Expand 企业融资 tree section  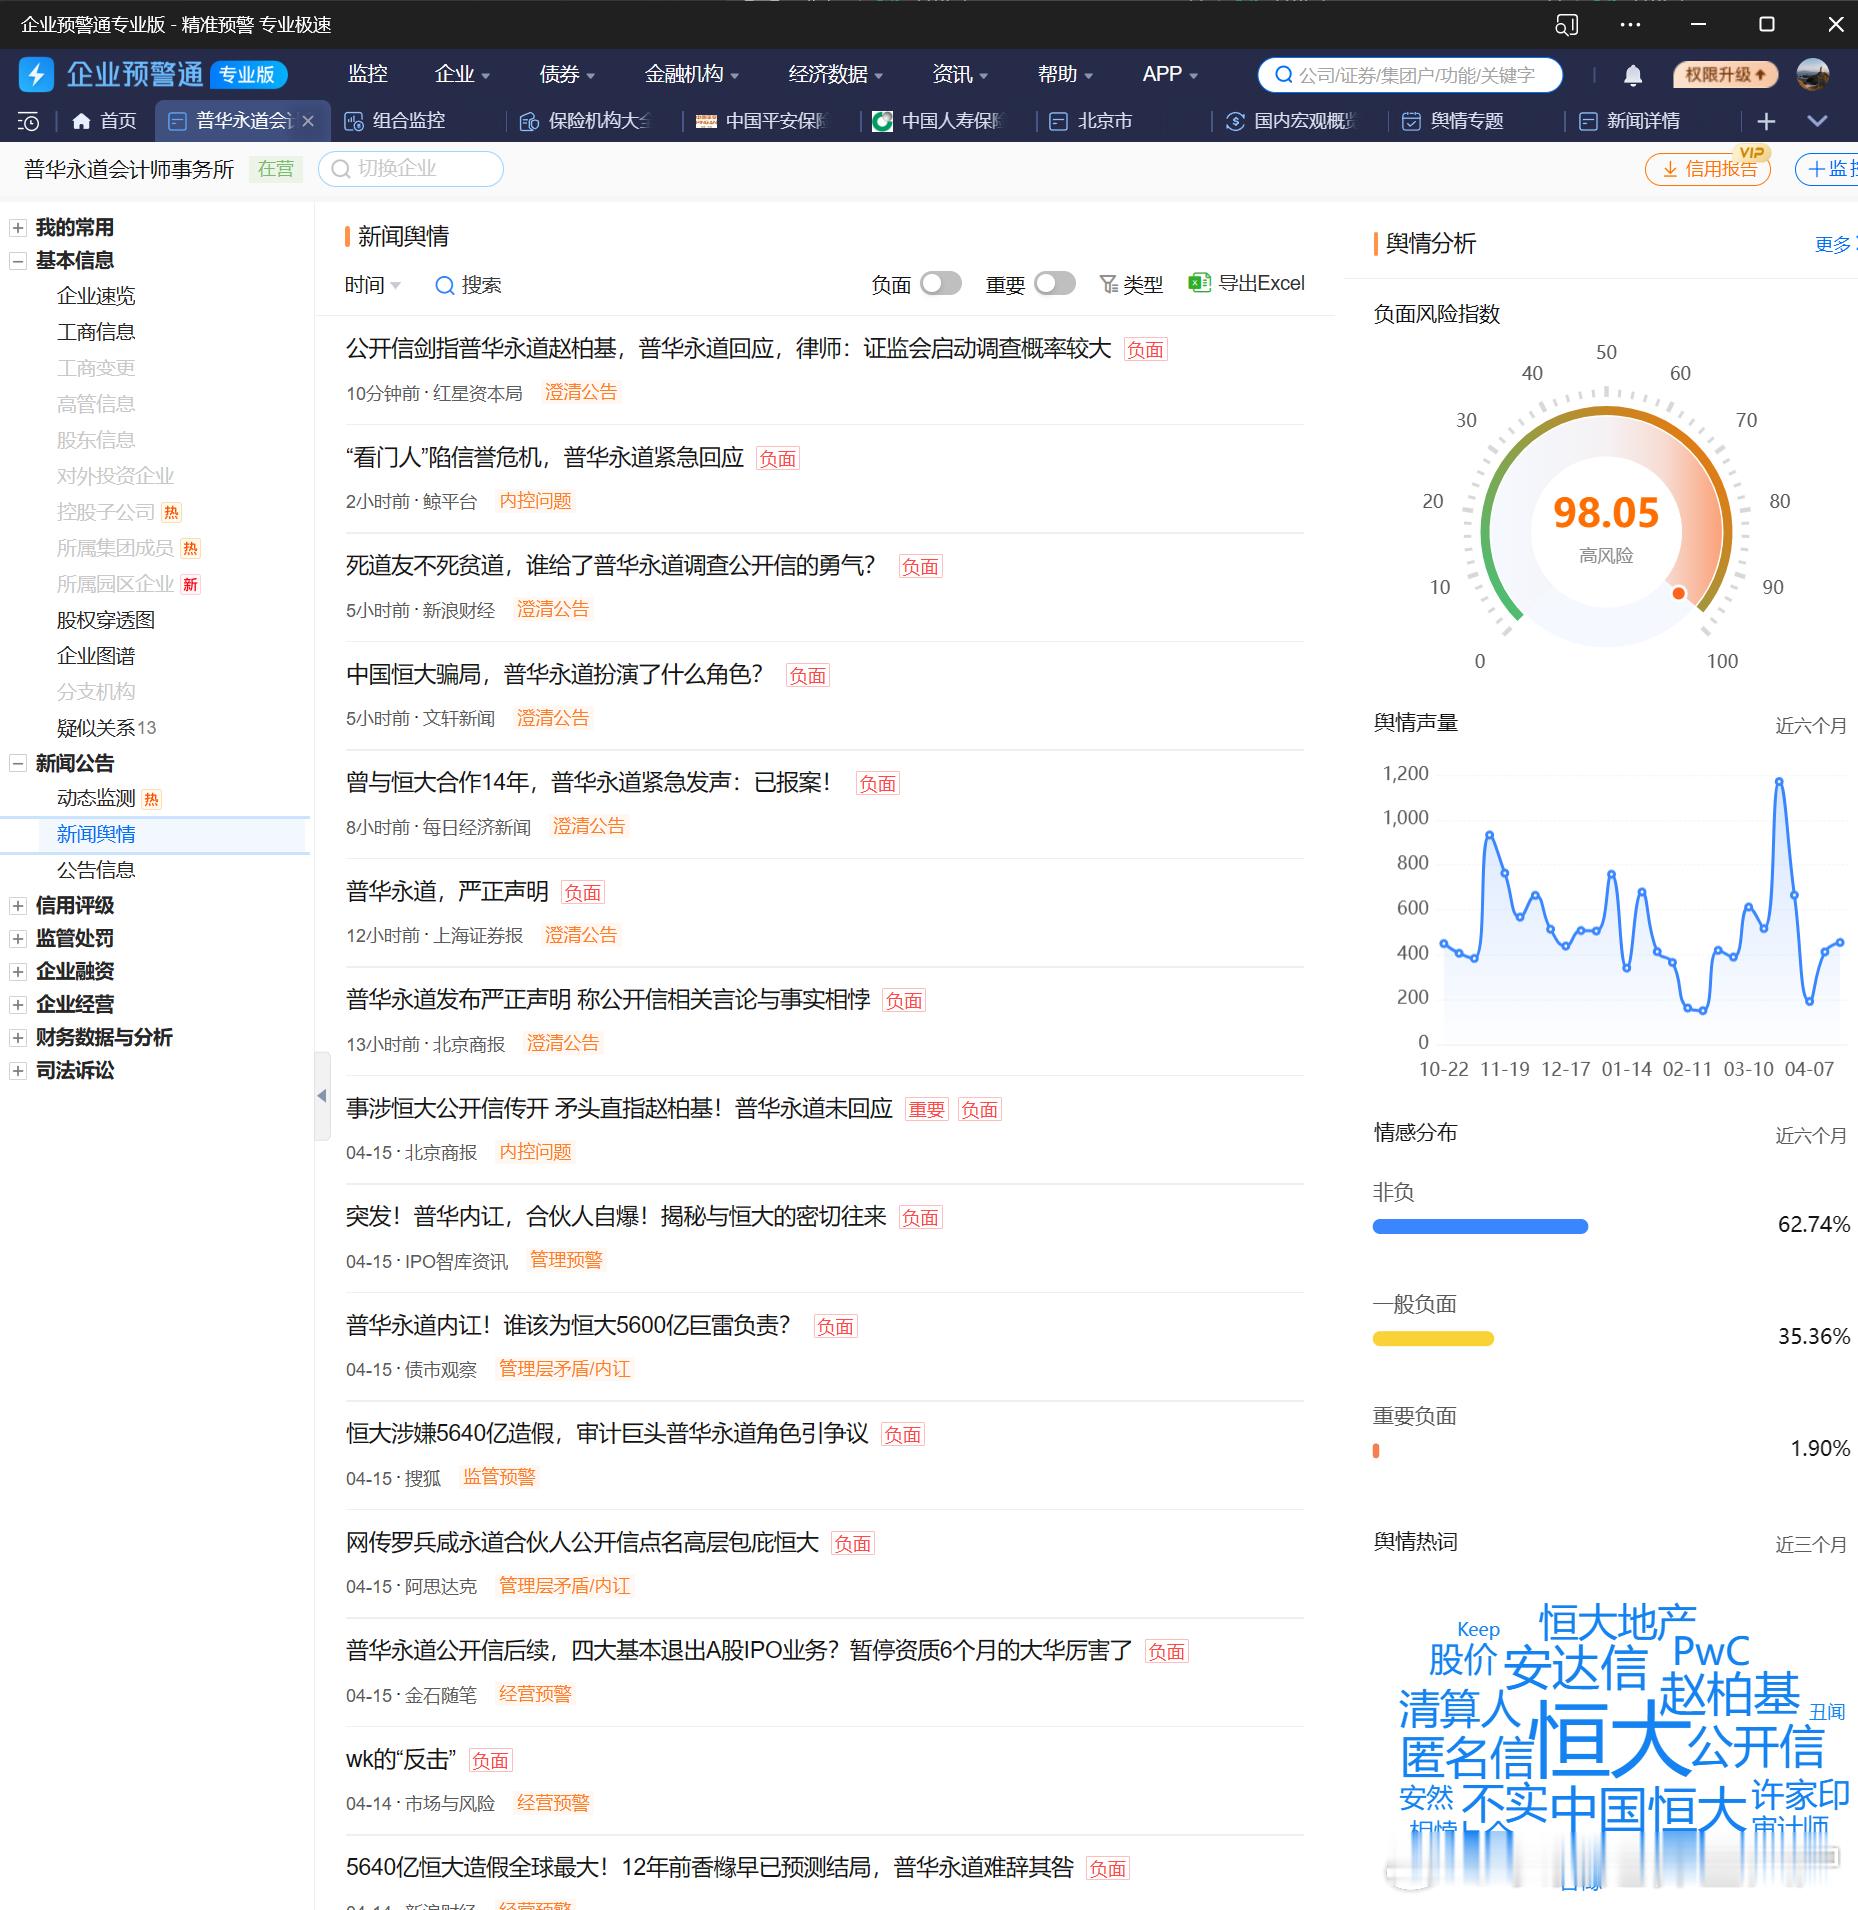click(x=17, y=972)
